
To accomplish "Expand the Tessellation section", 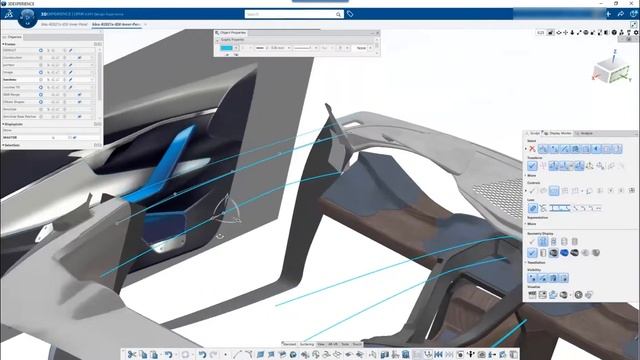I will point(536,262).
